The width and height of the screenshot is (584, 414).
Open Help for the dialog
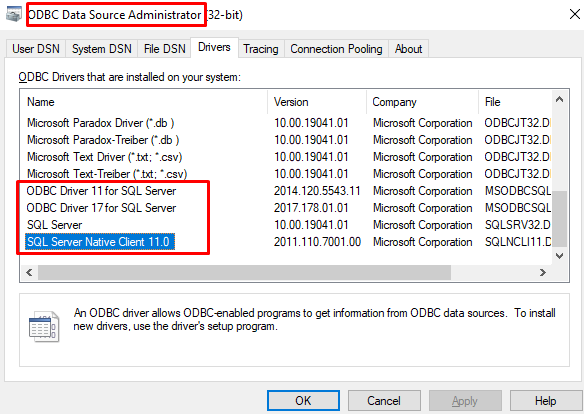[x=546, y=401]
